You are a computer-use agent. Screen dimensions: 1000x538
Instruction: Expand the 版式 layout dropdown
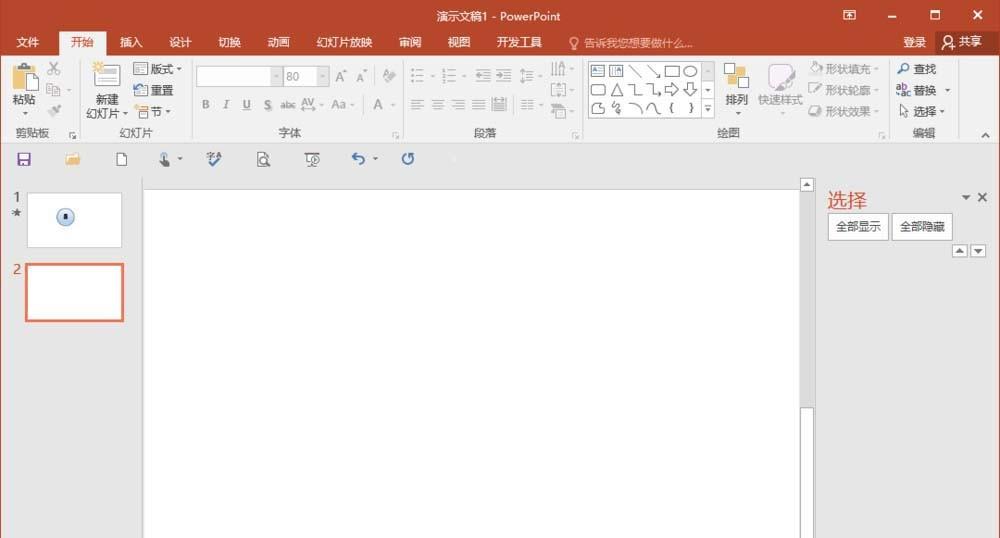(157, 69)
